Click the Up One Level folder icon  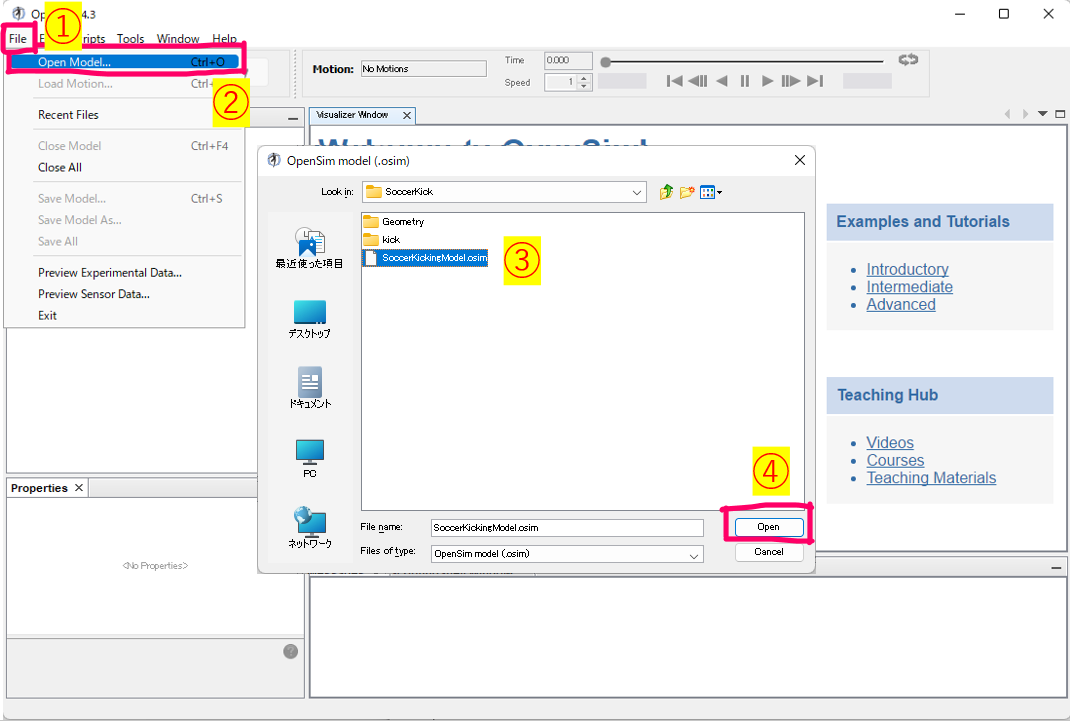coord(666,192)
